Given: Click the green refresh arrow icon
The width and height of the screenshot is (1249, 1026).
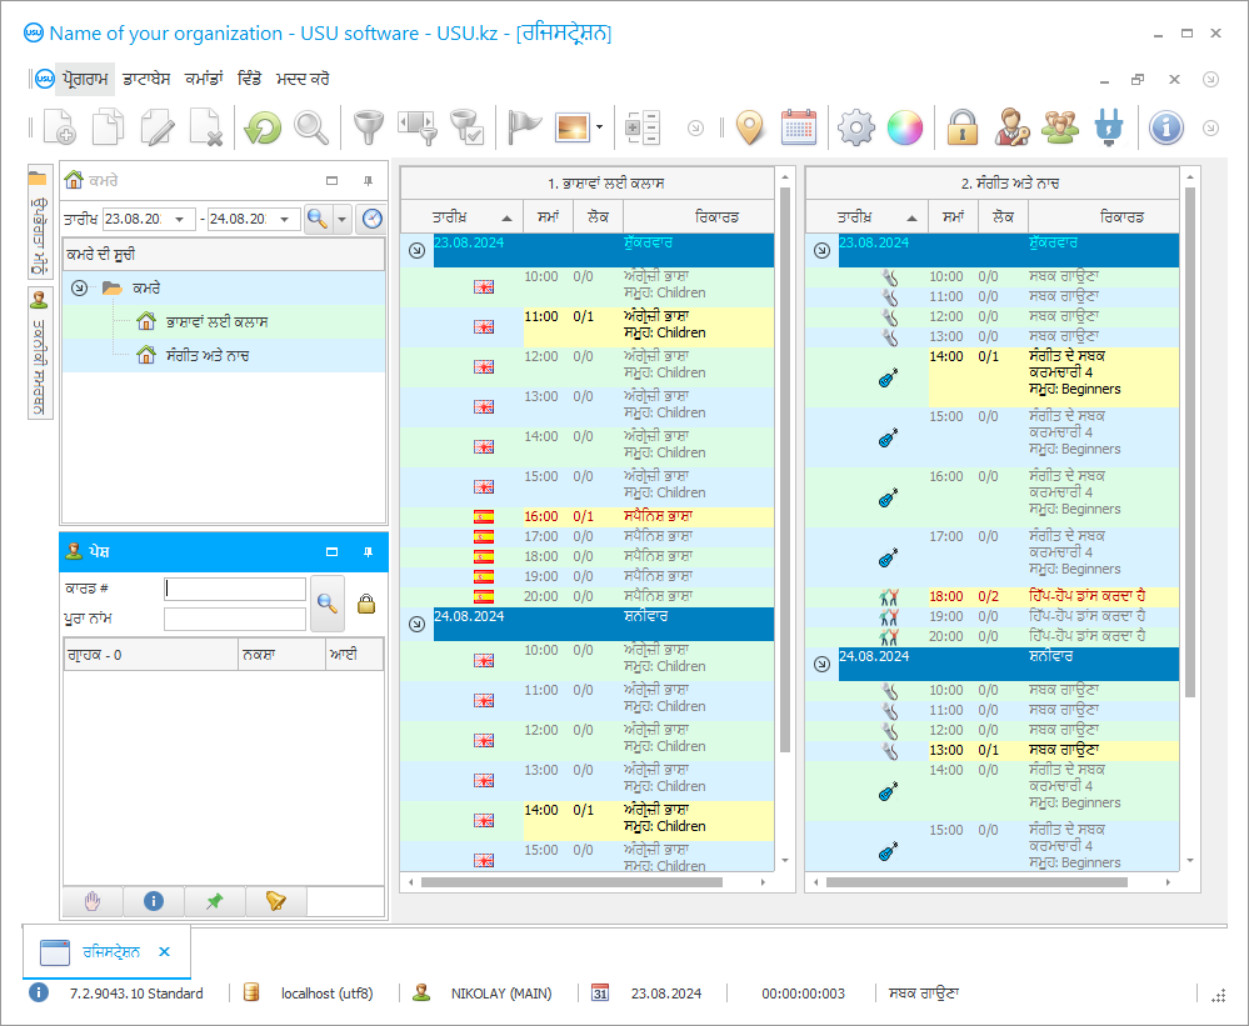Looking at the screenshot, I should coord(263,127).
